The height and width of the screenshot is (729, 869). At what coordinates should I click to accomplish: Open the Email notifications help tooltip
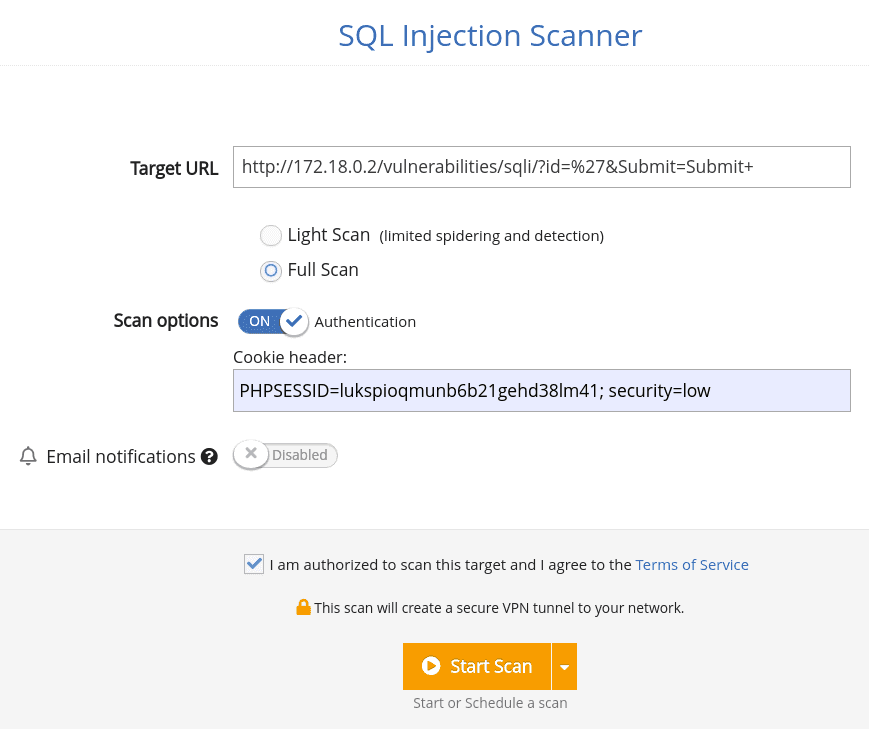209,456
